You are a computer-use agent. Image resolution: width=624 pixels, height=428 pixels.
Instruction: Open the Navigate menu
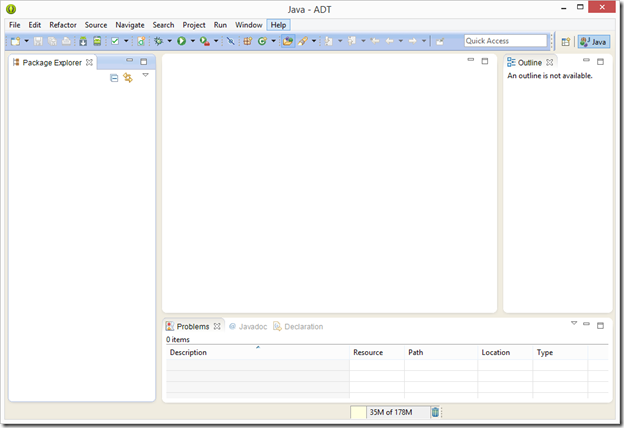point(130,25)
